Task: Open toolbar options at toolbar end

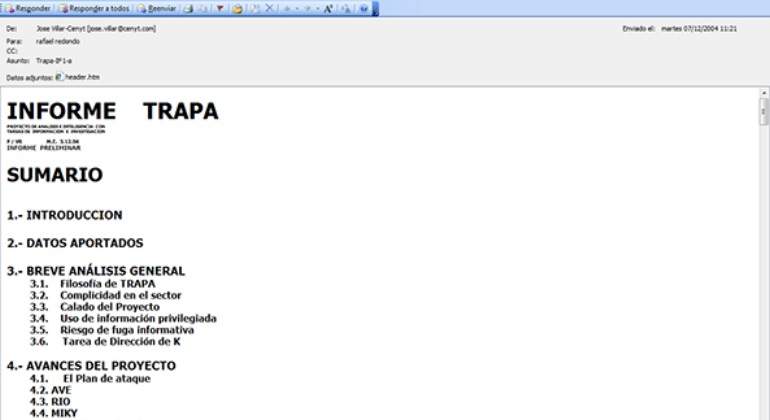Action: tap(376, 8)
